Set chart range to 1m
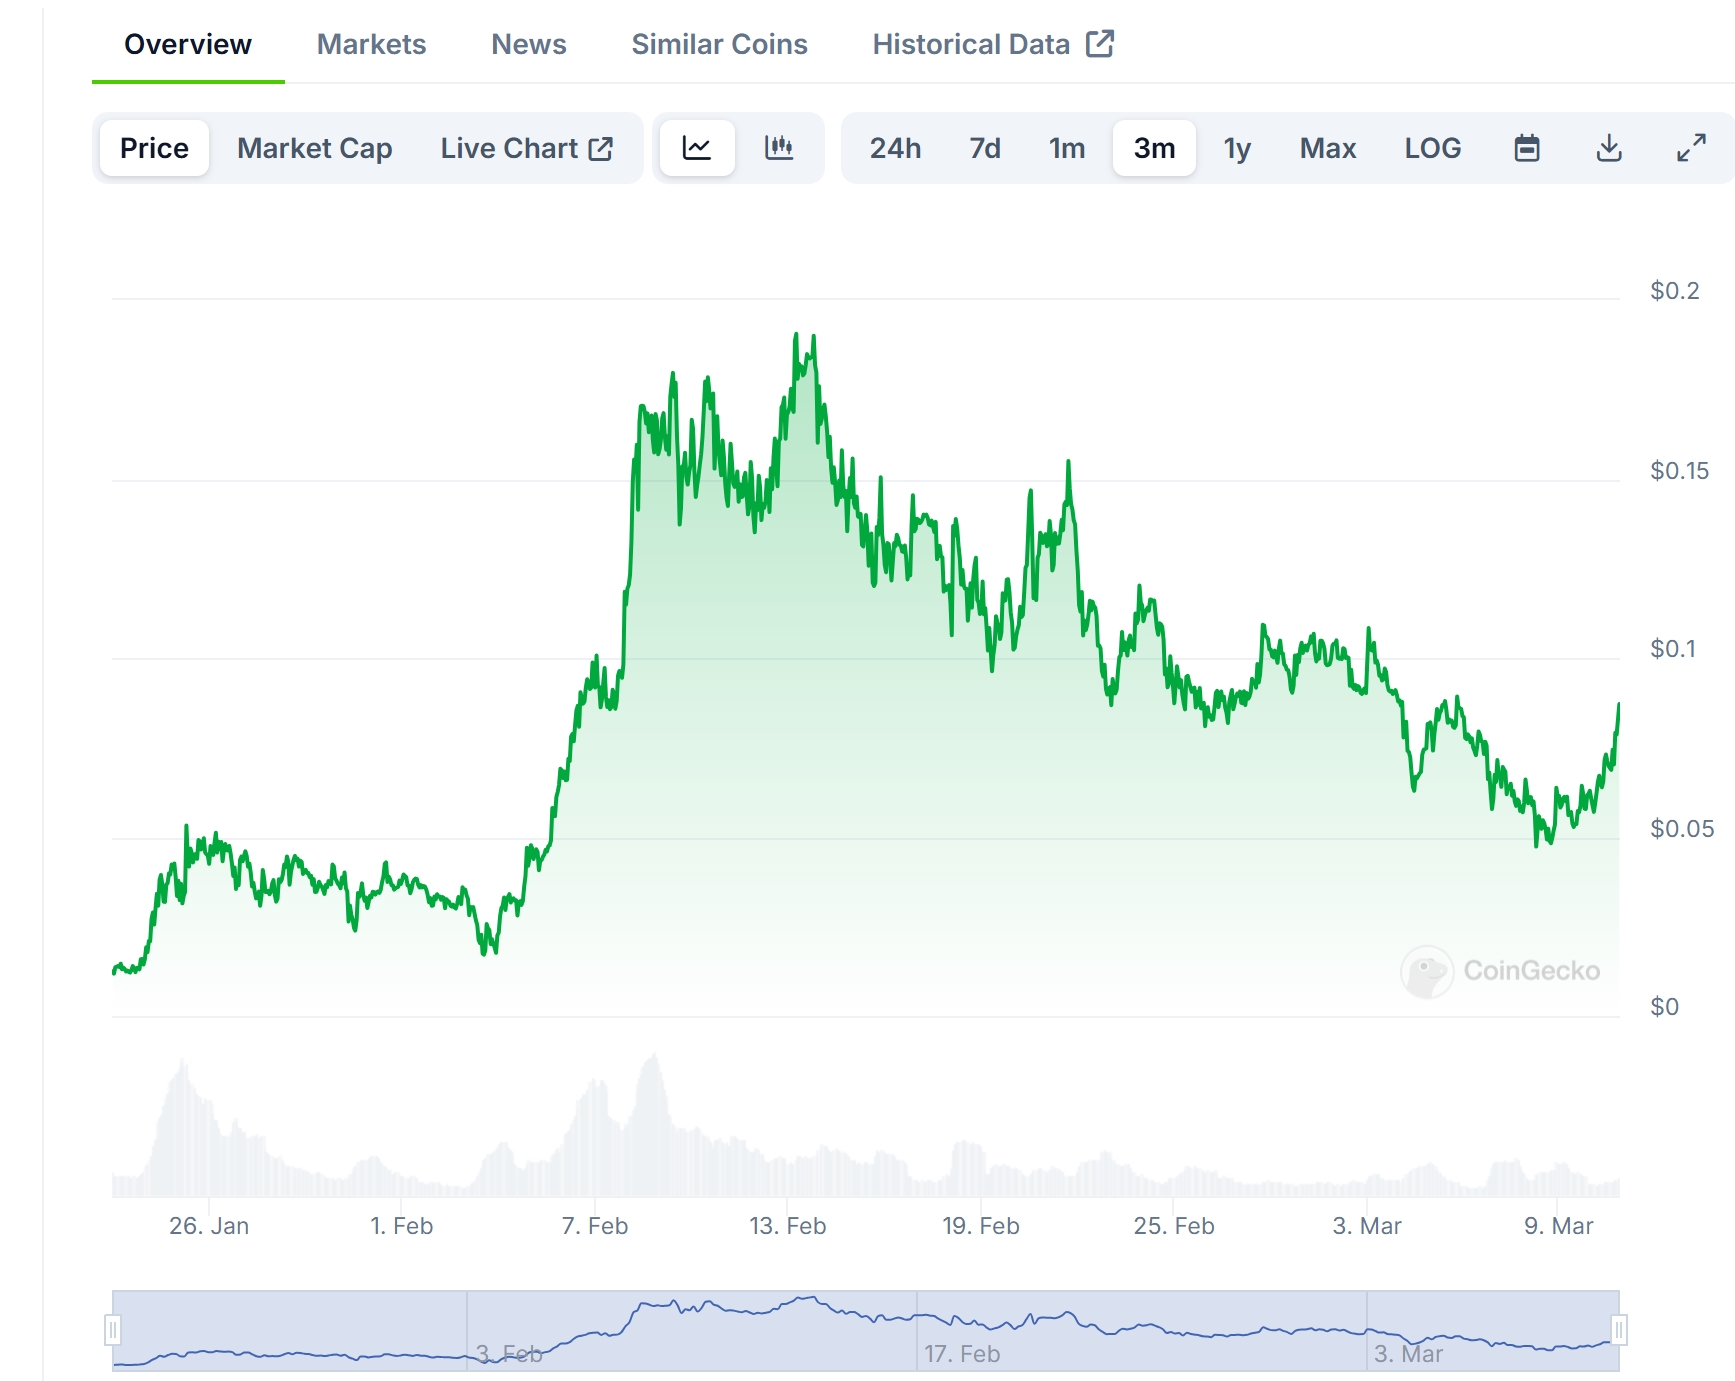The width and height of the screenshot is (1735, 1381). click(1067, 148)
